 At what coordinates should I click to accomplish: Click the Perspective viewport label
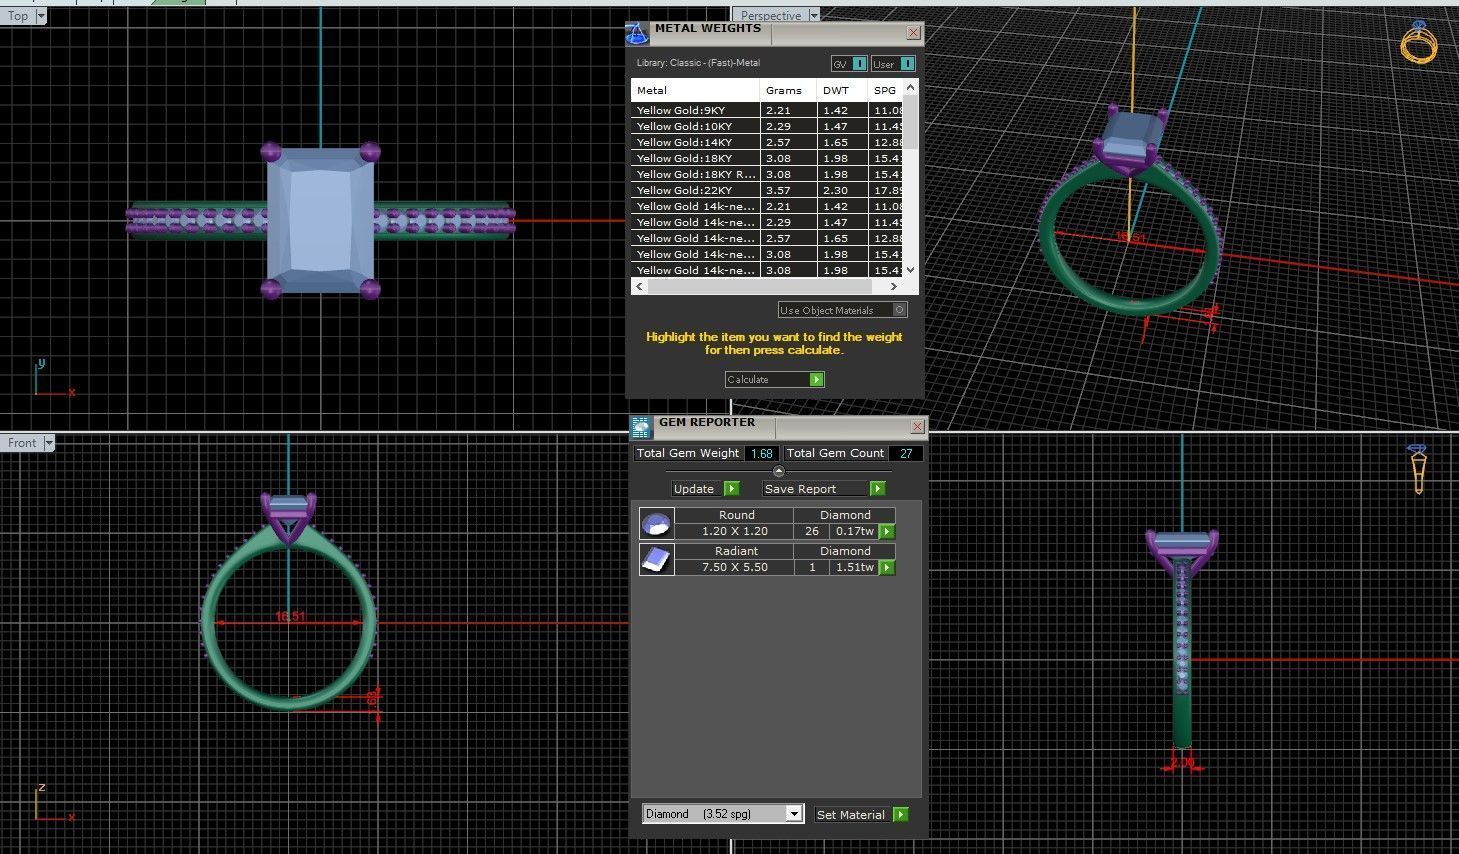[771, 16]
